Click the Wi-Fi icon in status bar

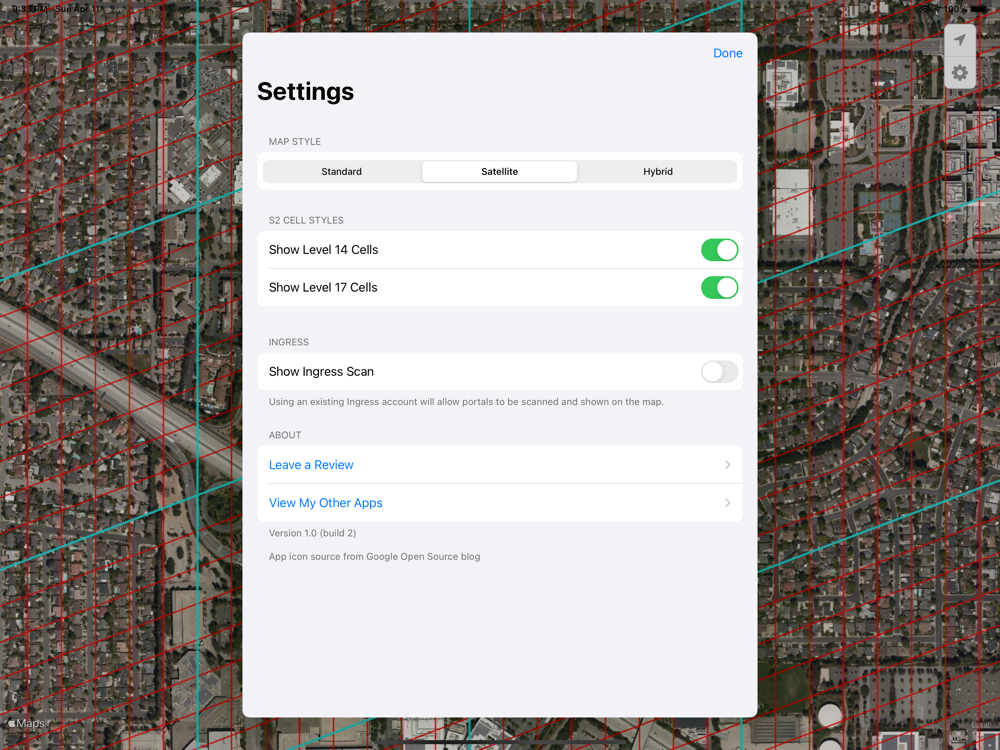point(925,9)
